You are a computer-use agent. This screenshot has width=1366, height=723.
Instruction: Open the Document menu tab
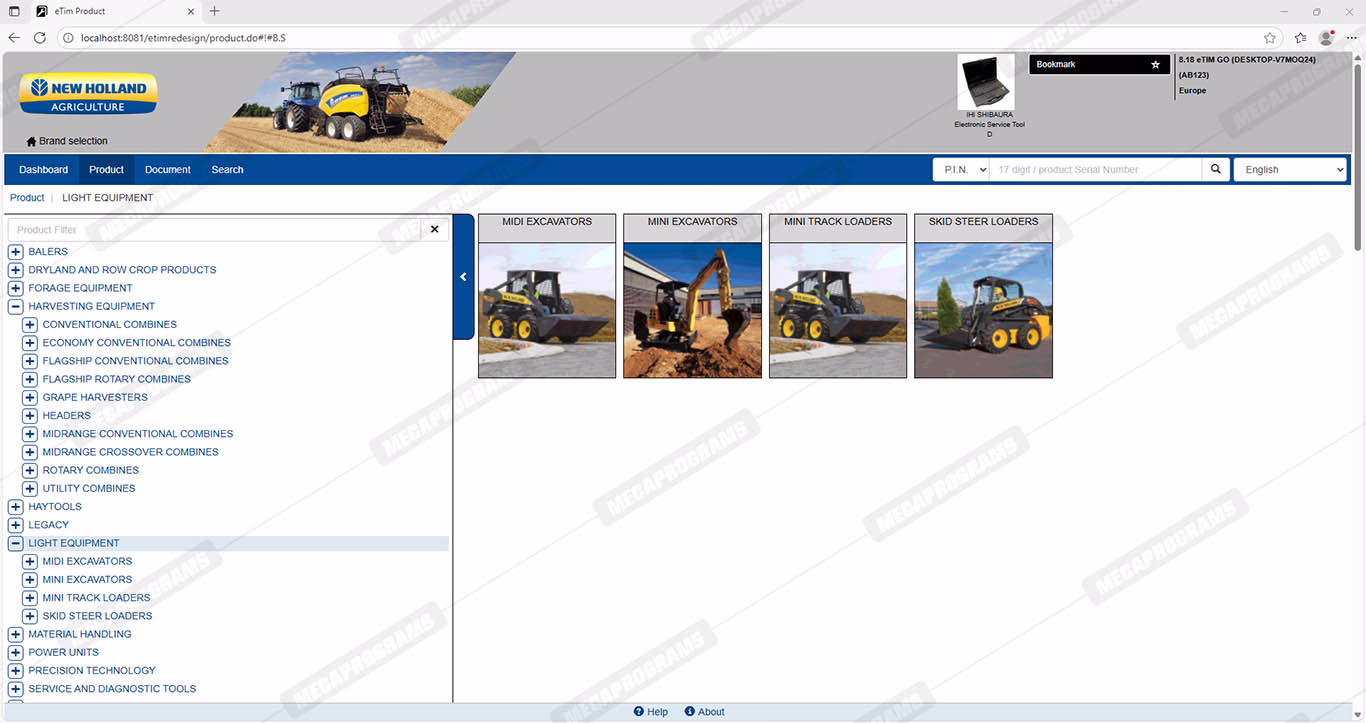(167, 170)
